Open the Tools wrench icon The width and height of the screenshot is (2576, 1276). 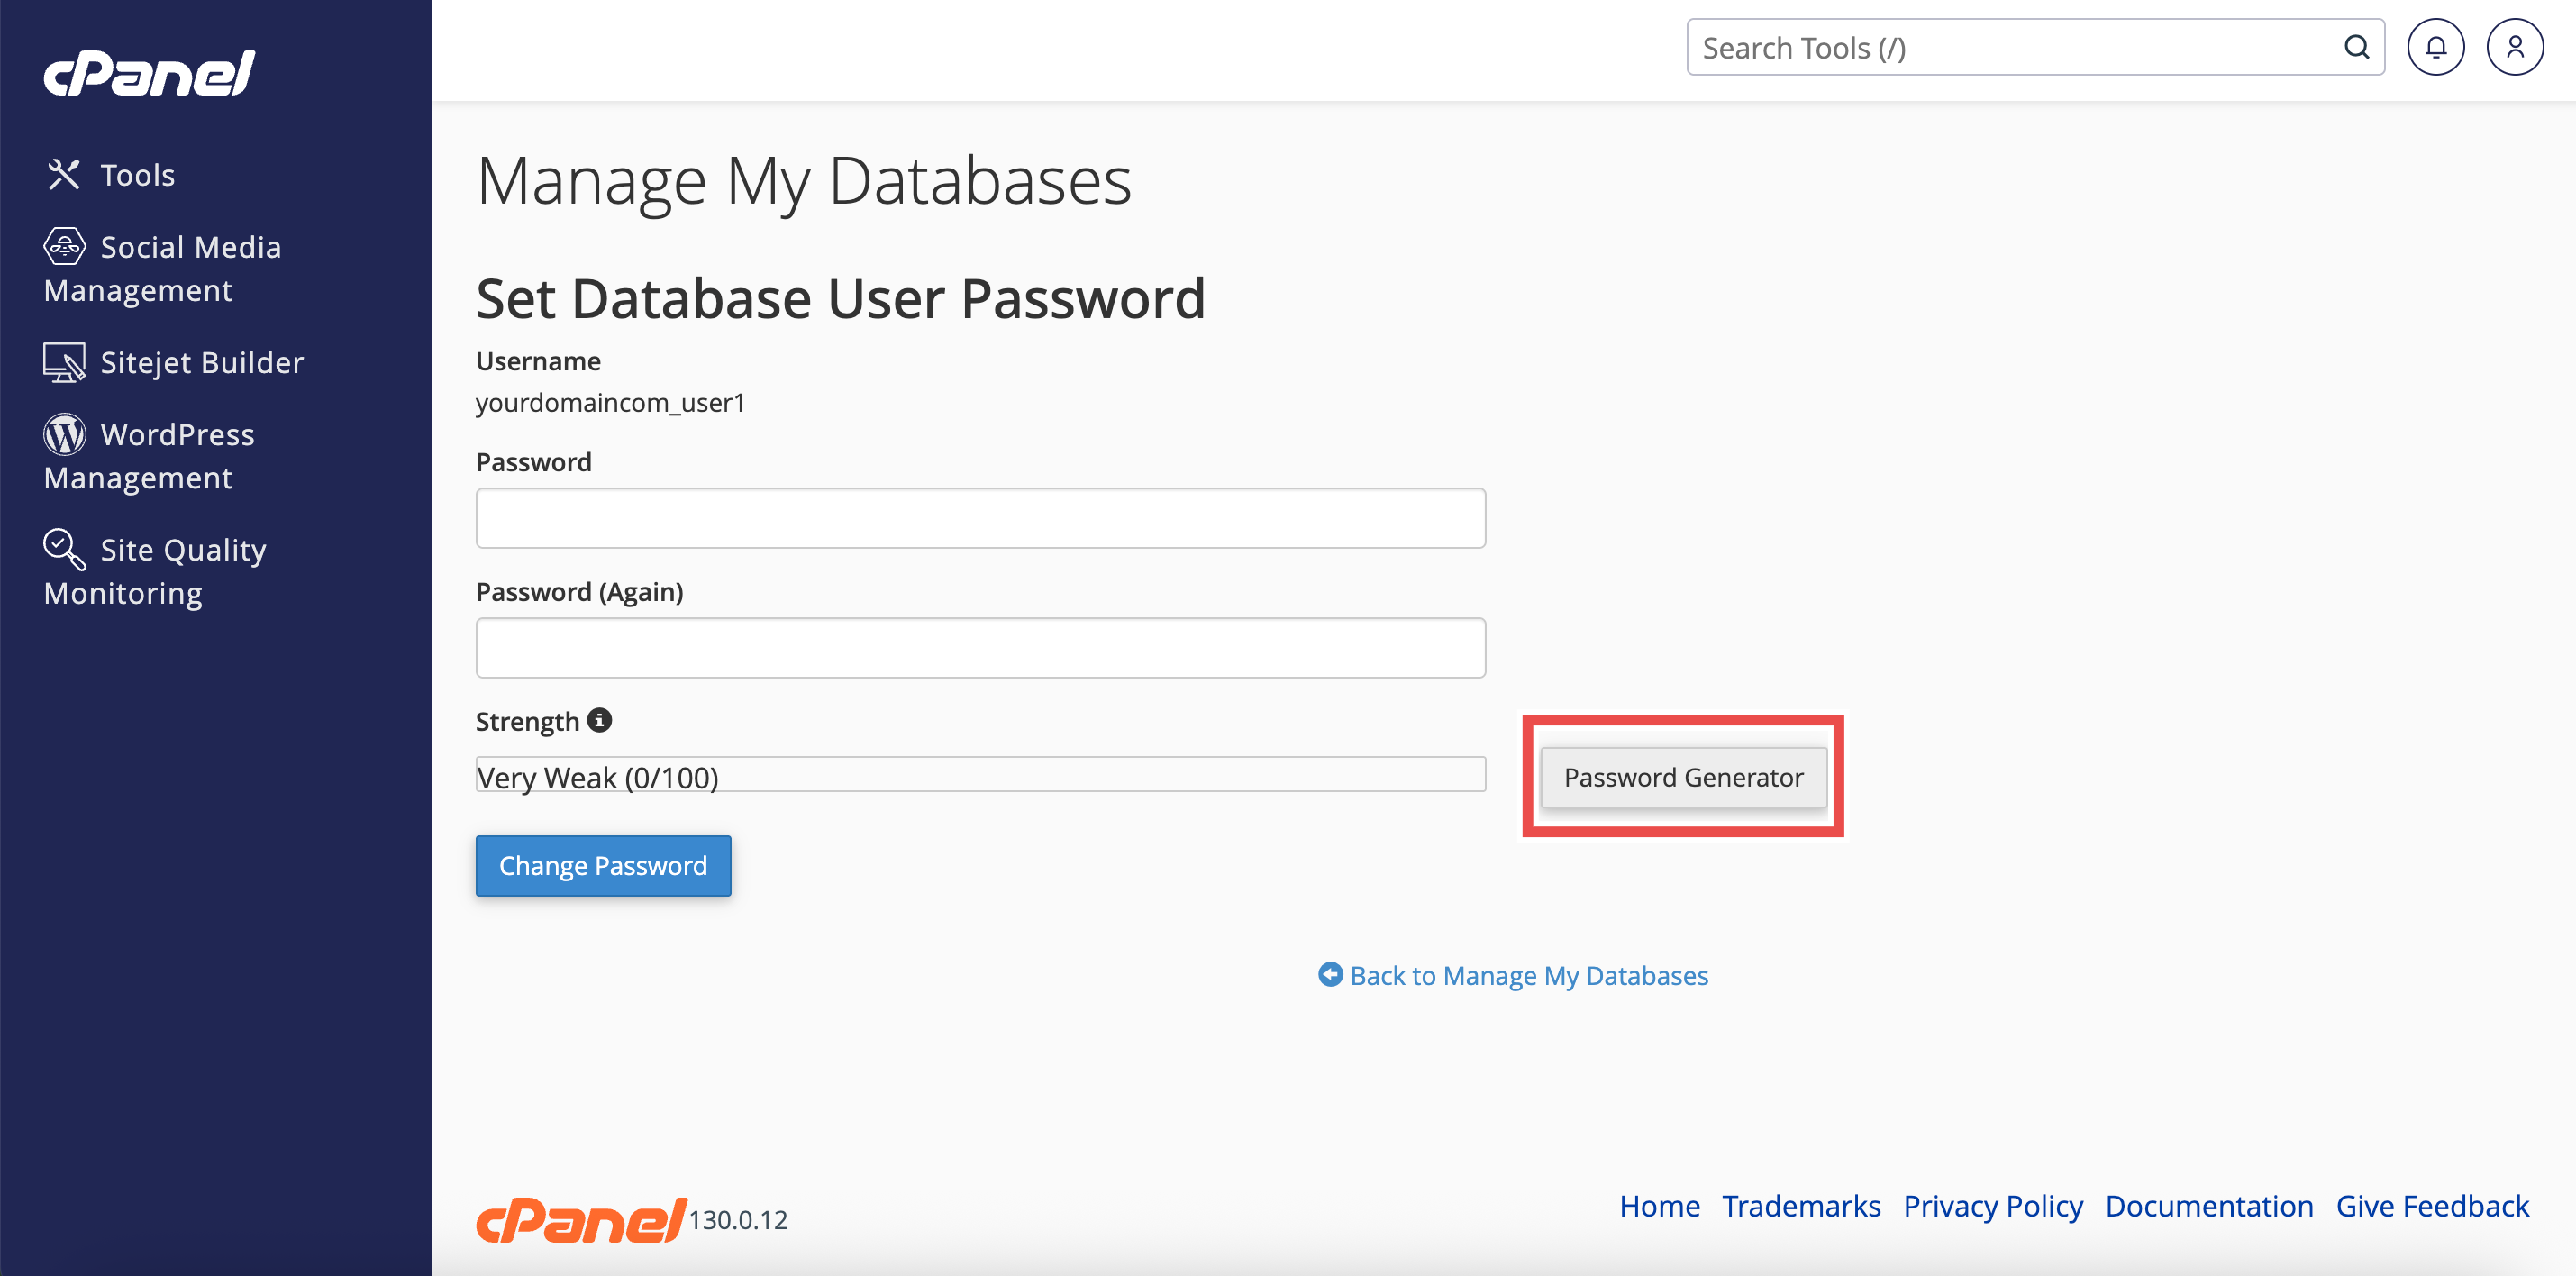coord(64,174)
